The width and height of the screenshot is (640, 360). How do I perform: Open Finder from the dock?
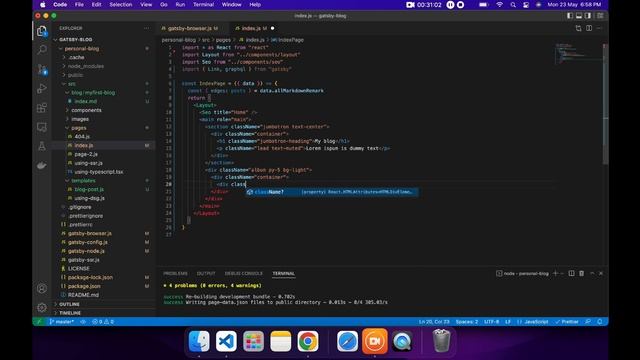pyautogui.click(x=199, y=341)
